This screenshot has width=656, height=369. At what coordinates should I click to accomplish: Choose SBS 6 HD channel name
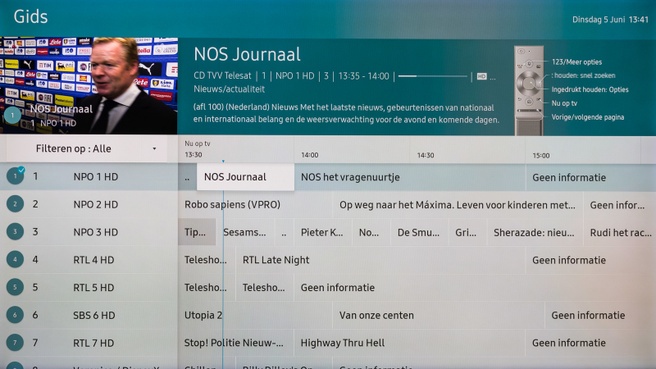(x=94, y=315)
